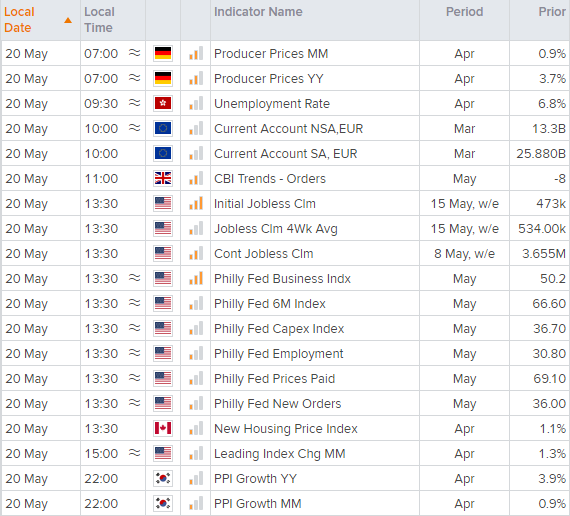This screenshot has height=516, width=570.
Task: Select the Period column header
Action: coord(464,12)
